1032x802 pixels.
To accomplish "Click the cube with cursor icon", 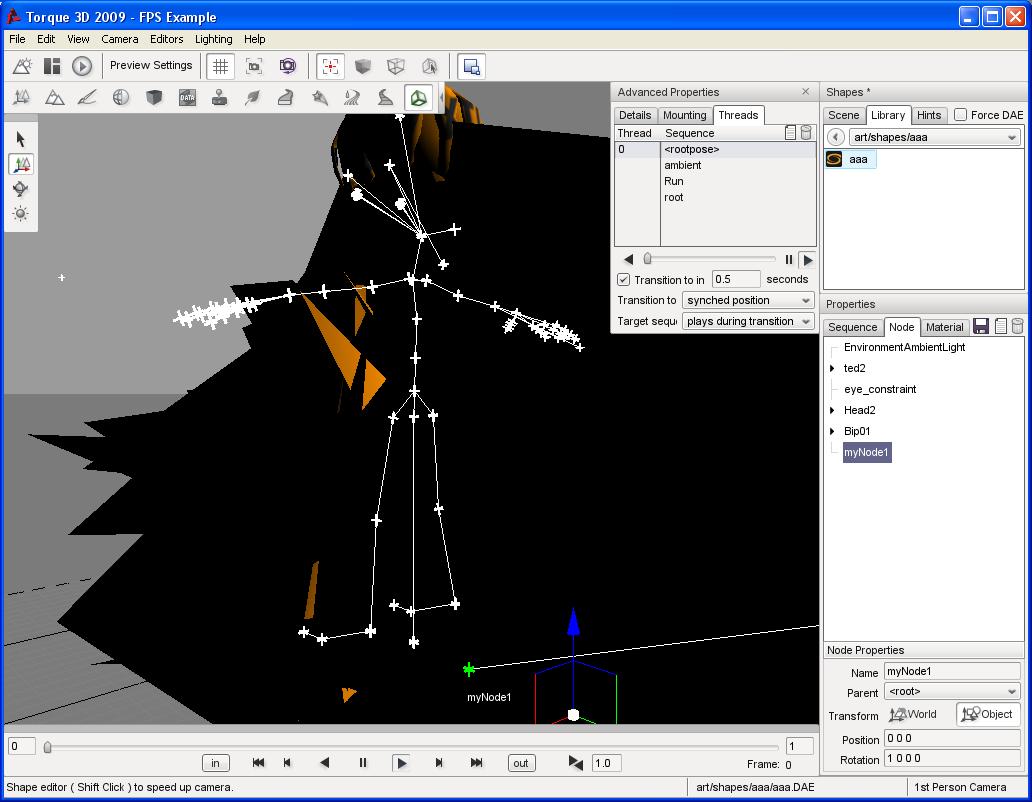I will pos(429,66).
